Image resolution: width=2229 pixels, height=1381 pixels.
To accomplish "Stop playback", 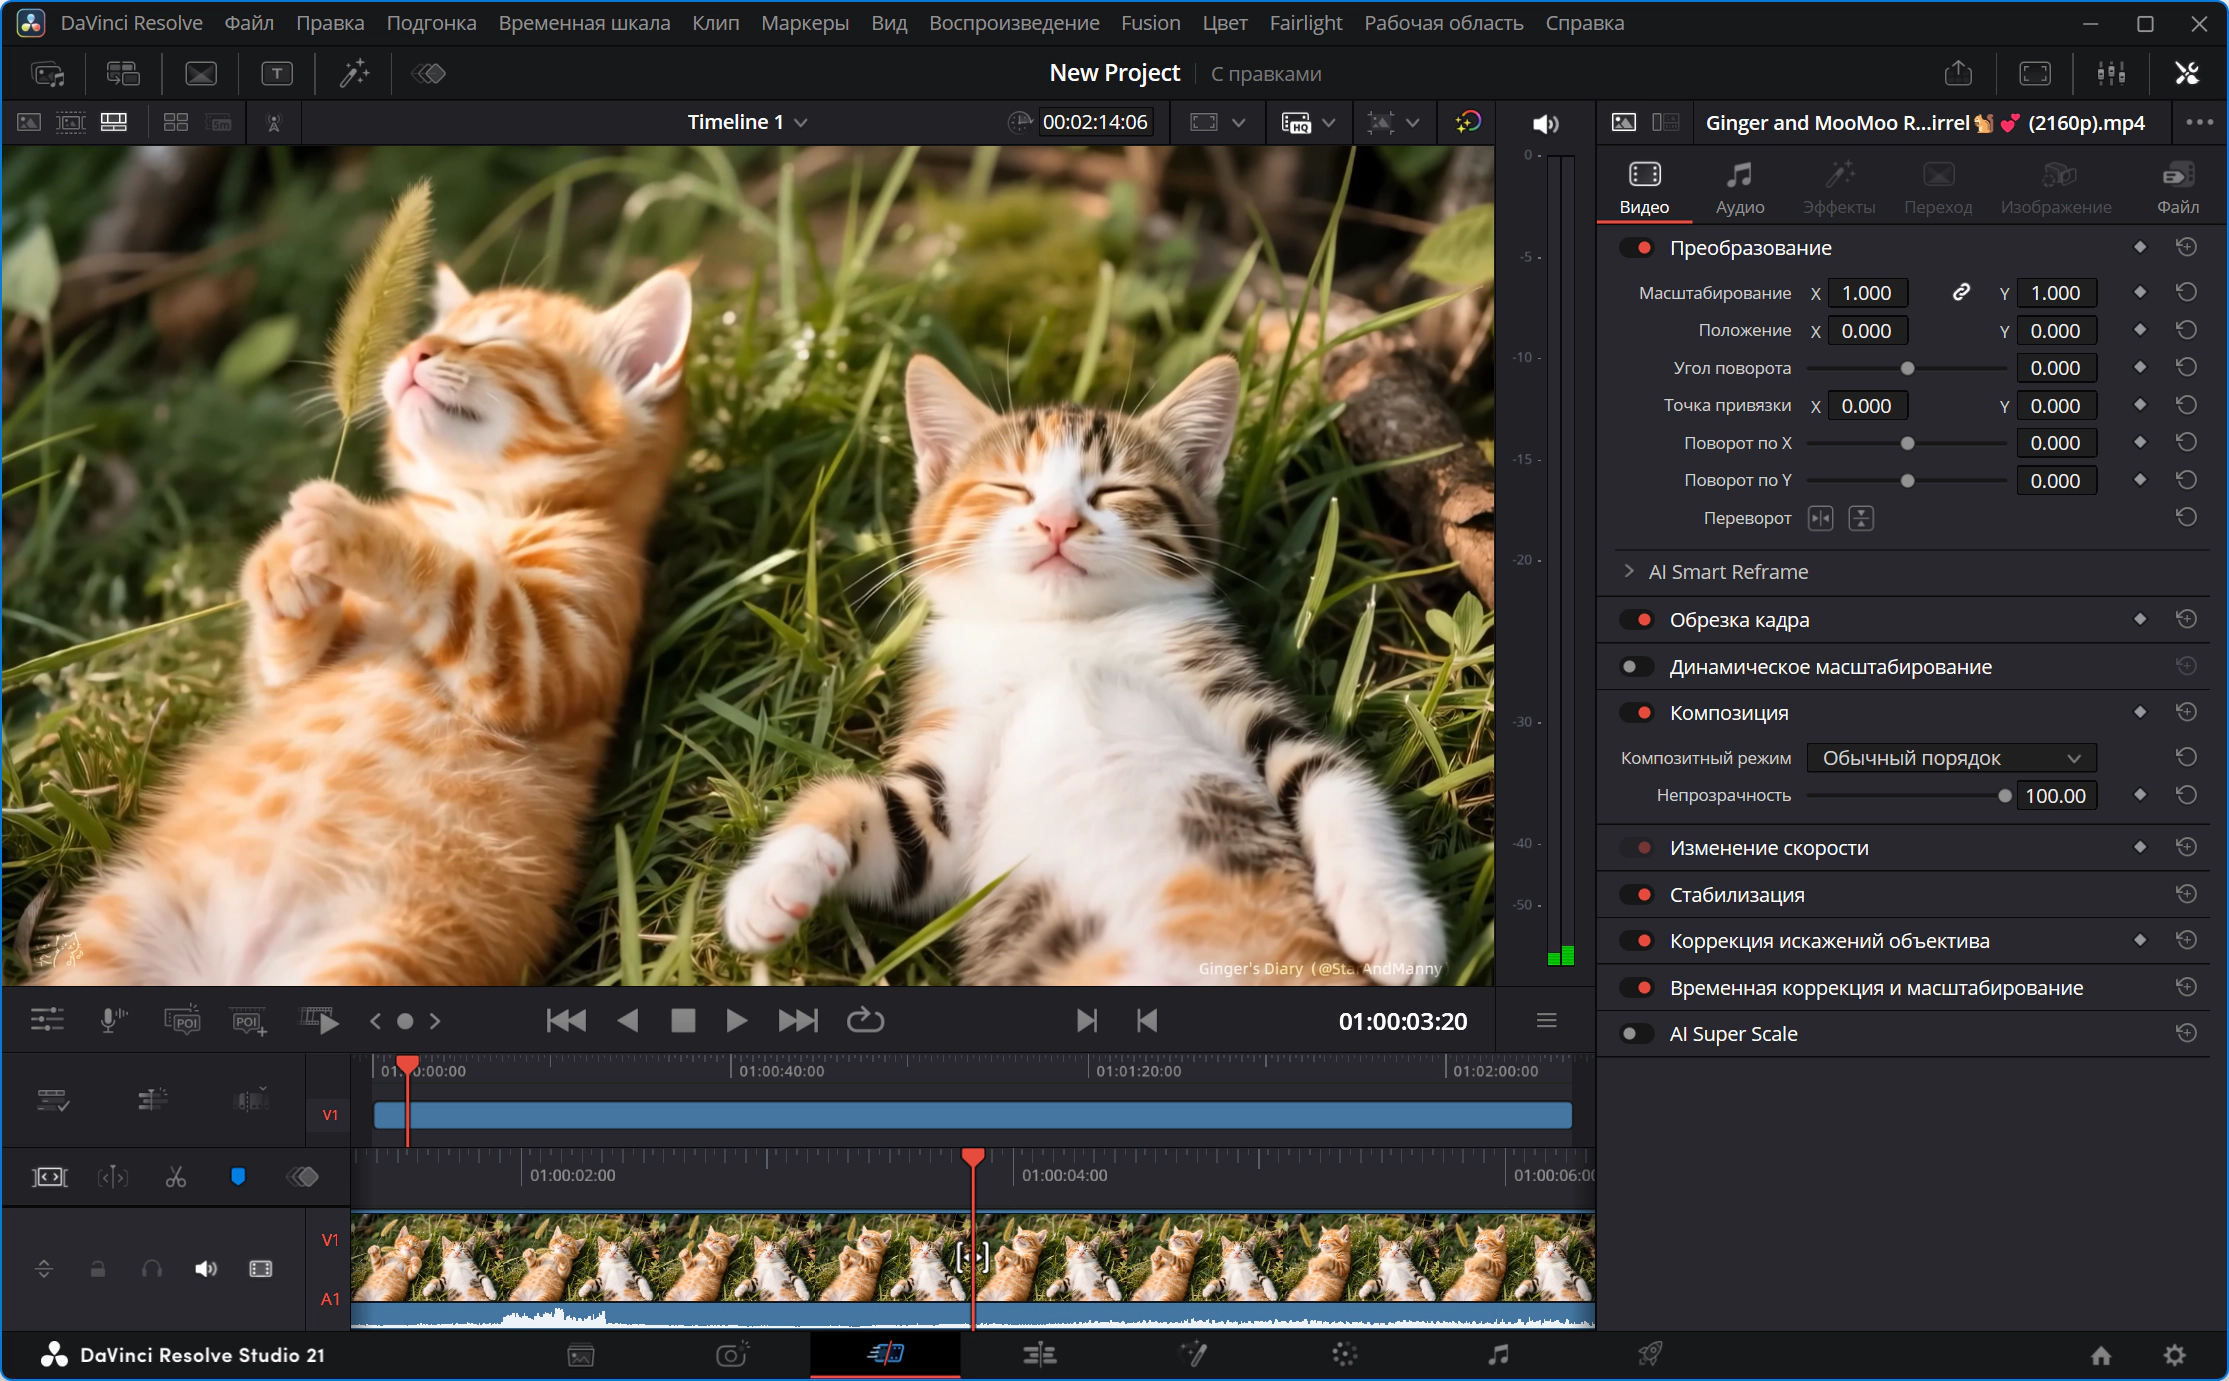I will pyautogui.click(x=683, y=1021).
